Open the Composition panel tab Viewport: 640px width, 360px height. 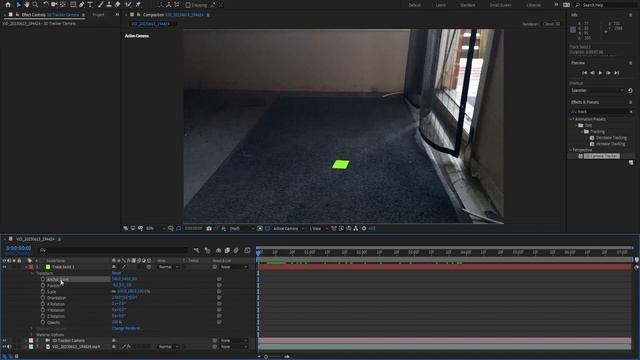tap(173, 15)
